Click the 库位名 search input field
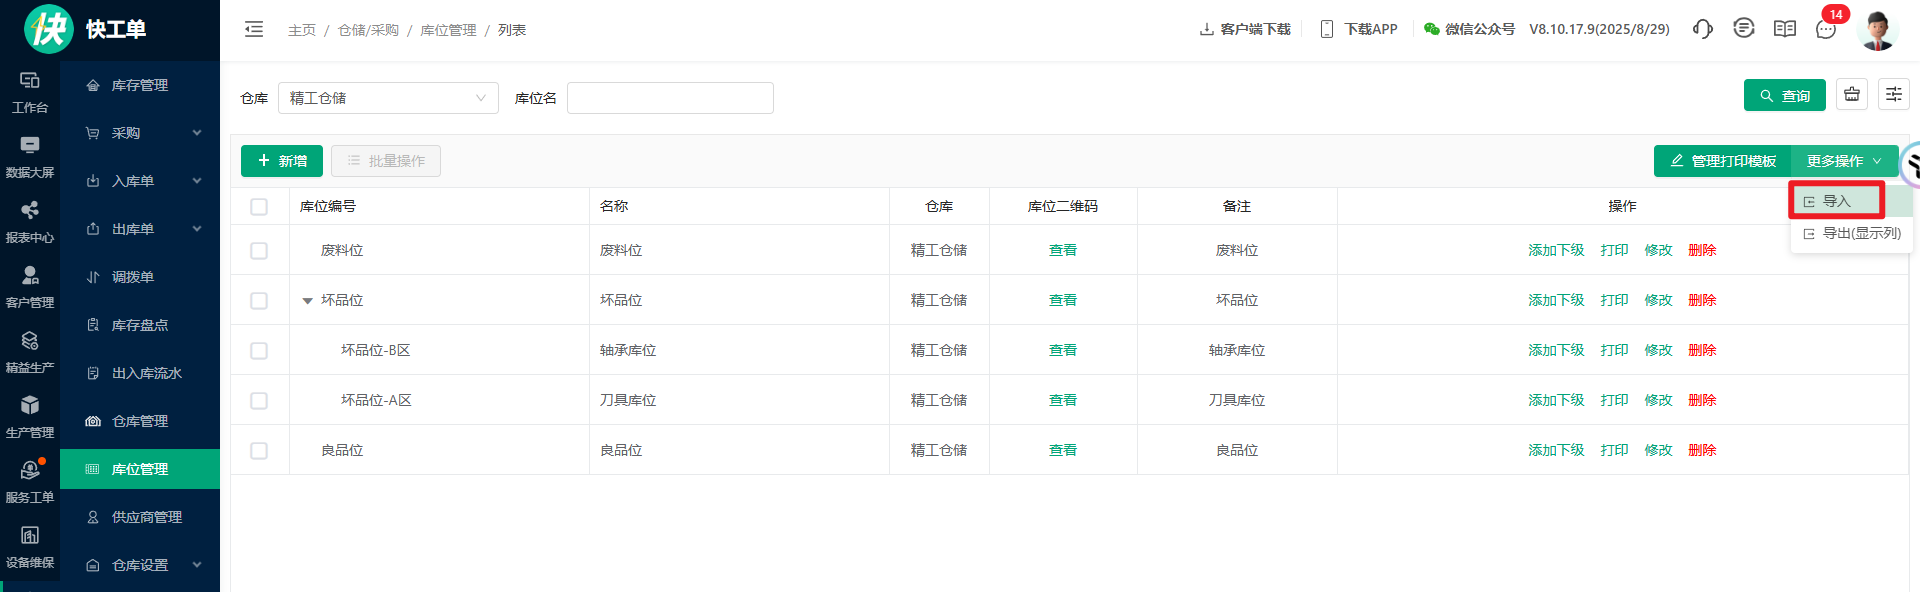The width and height of the screenshot is (1920, 592). click(670, 98)
